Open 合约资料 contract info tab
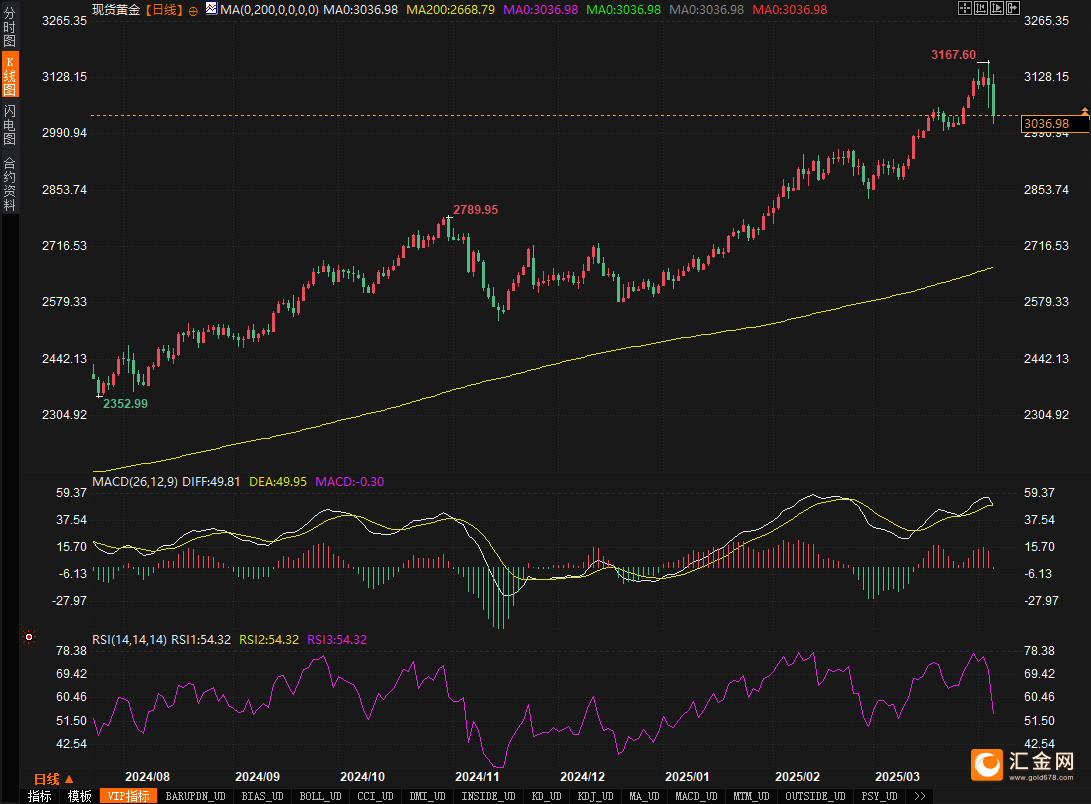 tap(10, 183)
